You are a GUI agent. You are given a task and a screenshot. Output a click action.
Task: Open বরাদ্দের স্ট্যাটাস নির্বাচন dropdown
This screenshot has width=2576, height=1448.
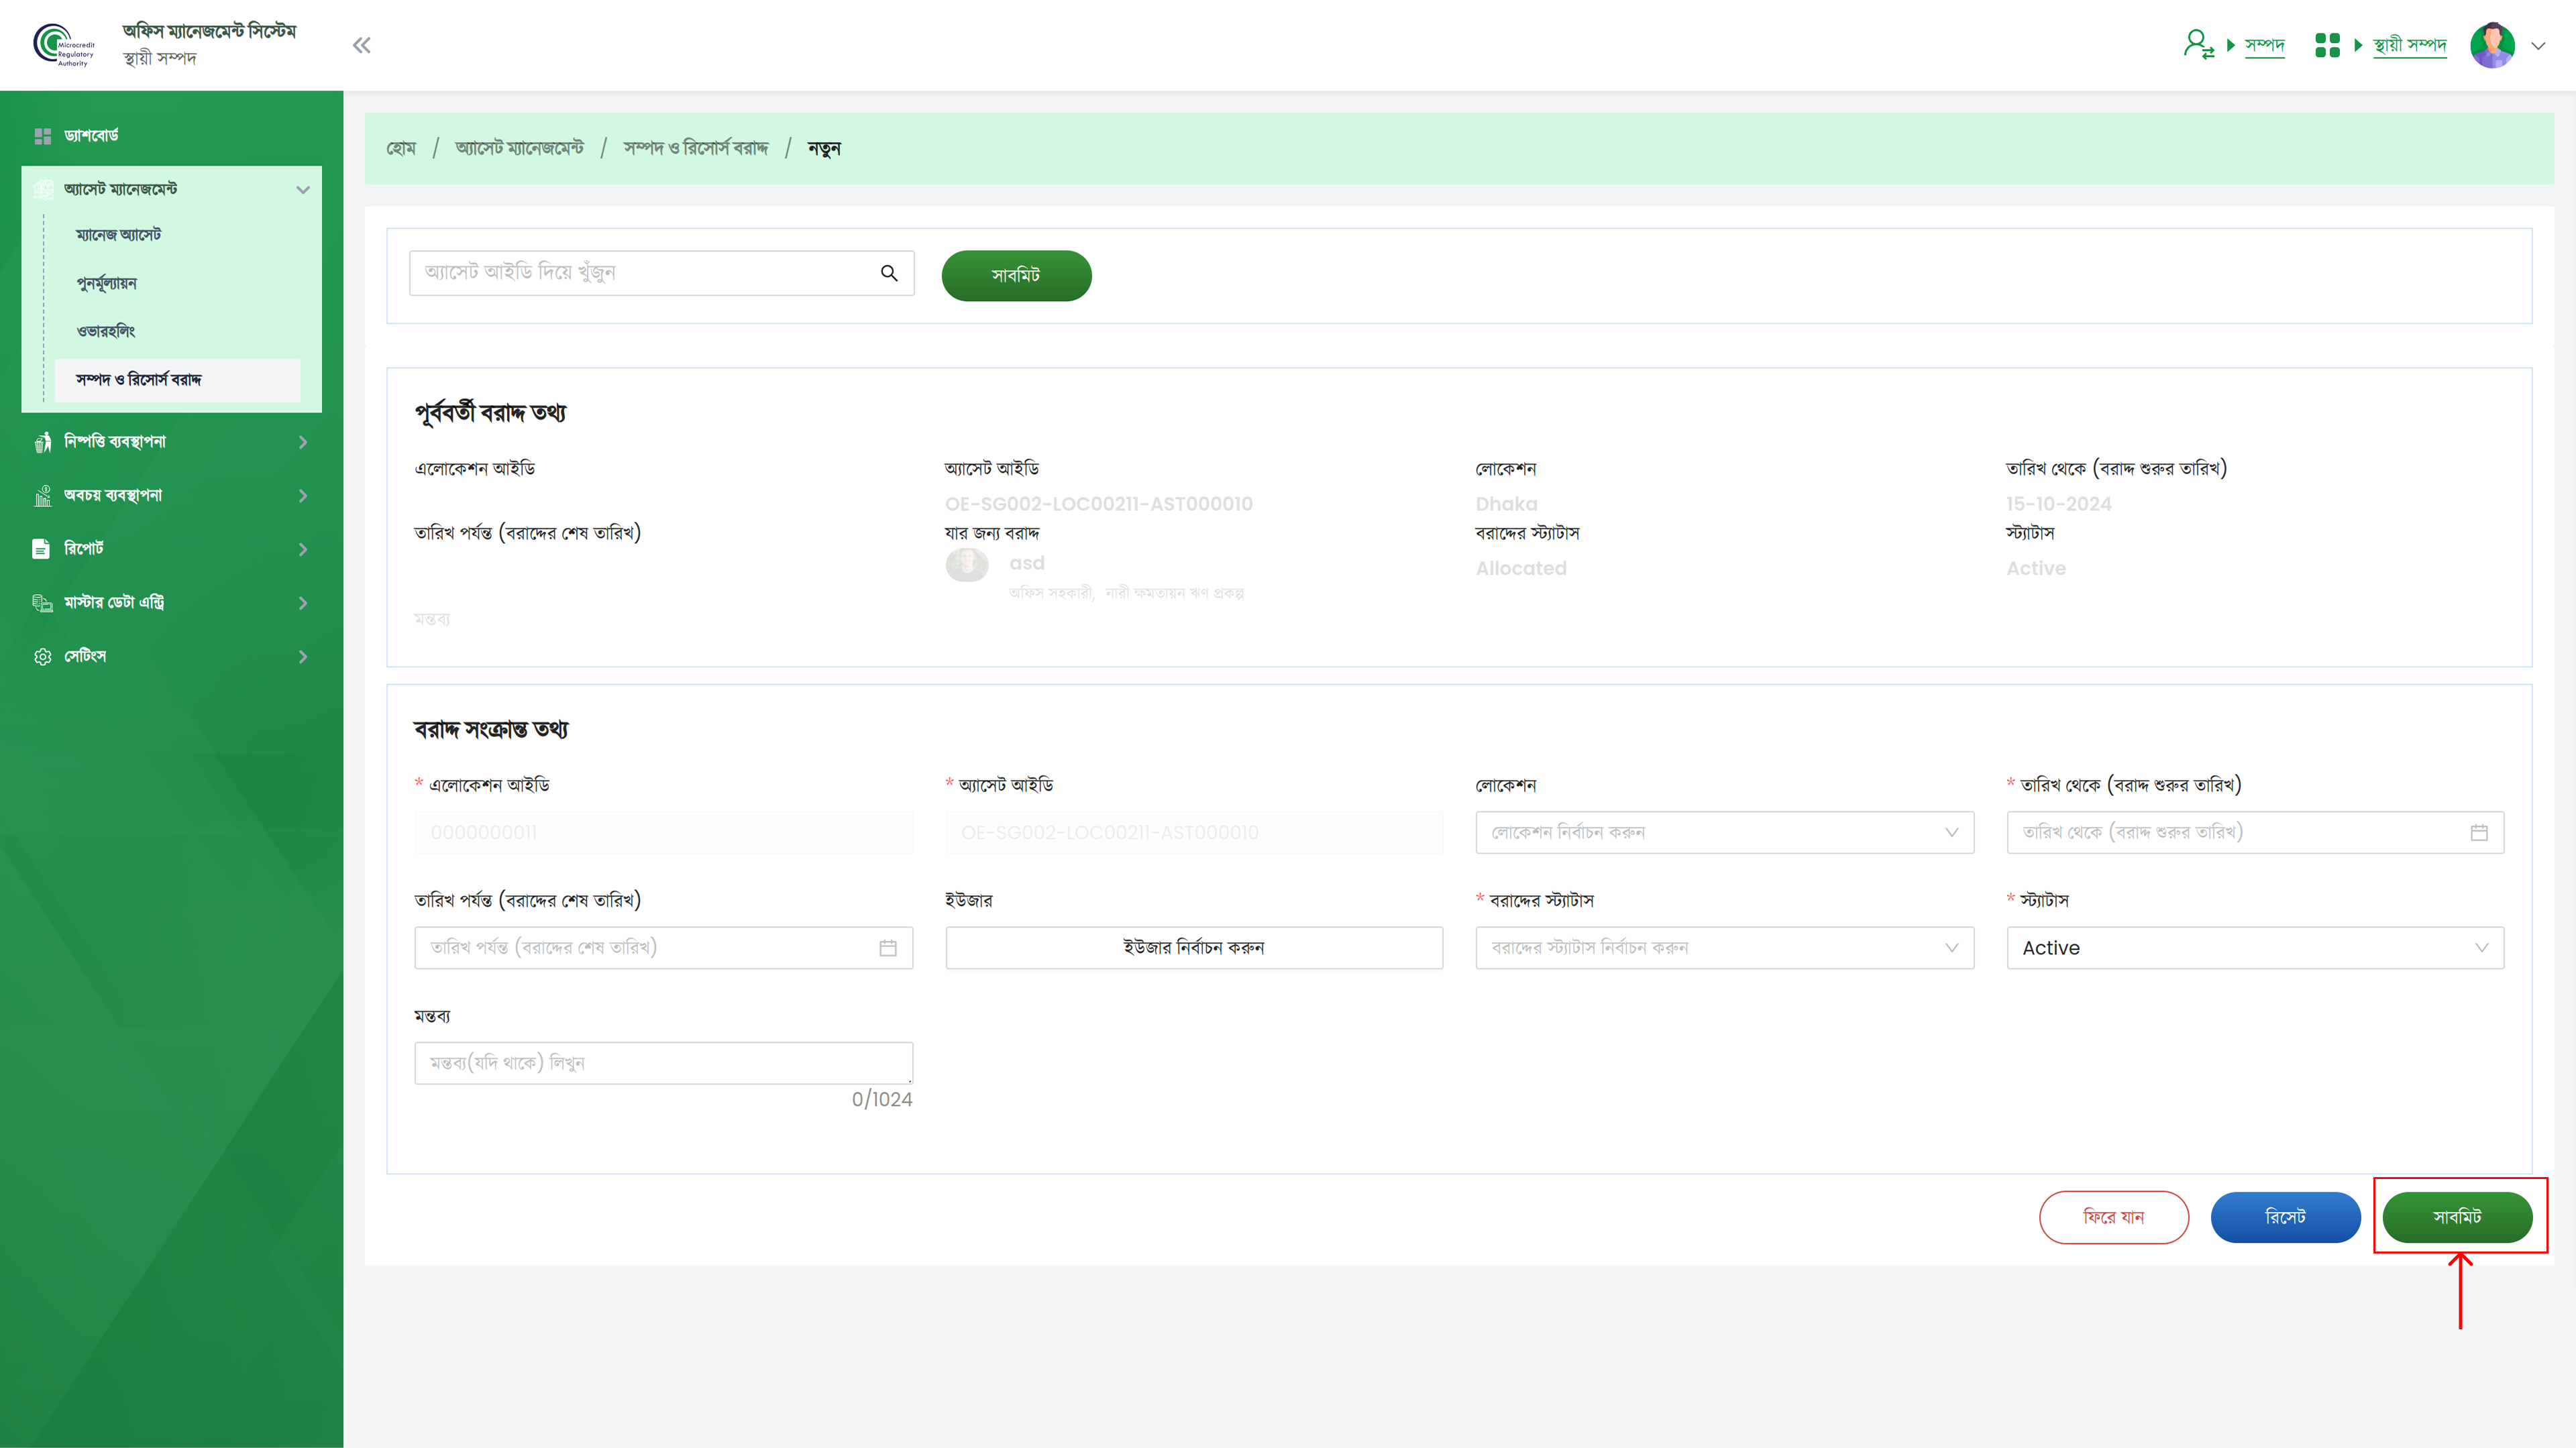coord(1724,947)
